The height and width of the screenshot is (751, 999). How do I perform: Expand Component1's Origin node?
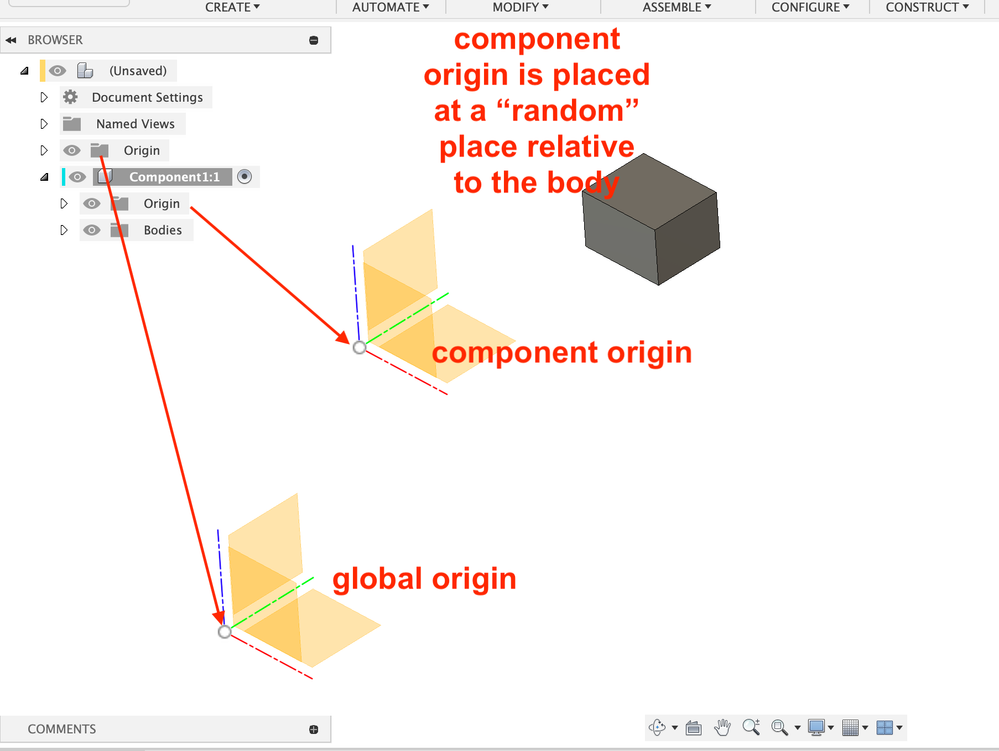[64, 203]
